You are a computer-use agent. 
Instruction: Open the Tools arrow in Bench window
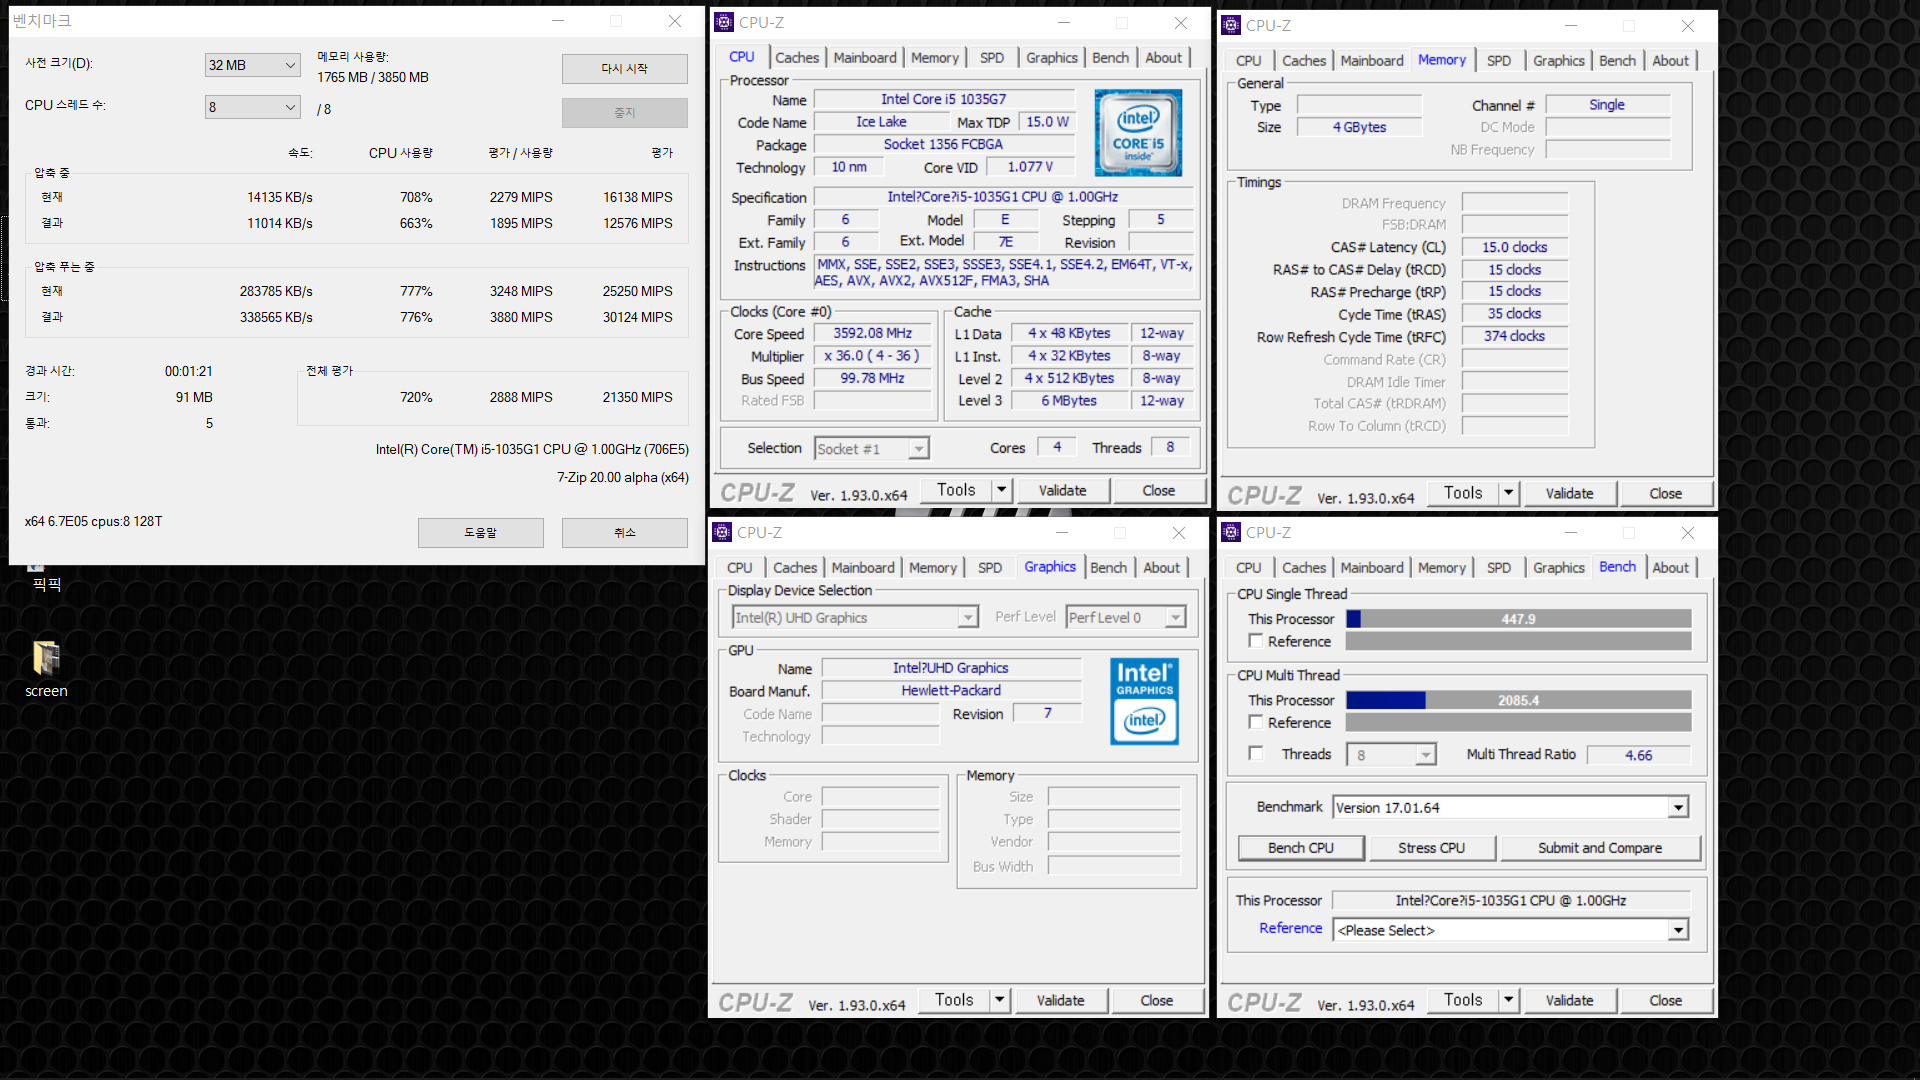[1509, 1000]
